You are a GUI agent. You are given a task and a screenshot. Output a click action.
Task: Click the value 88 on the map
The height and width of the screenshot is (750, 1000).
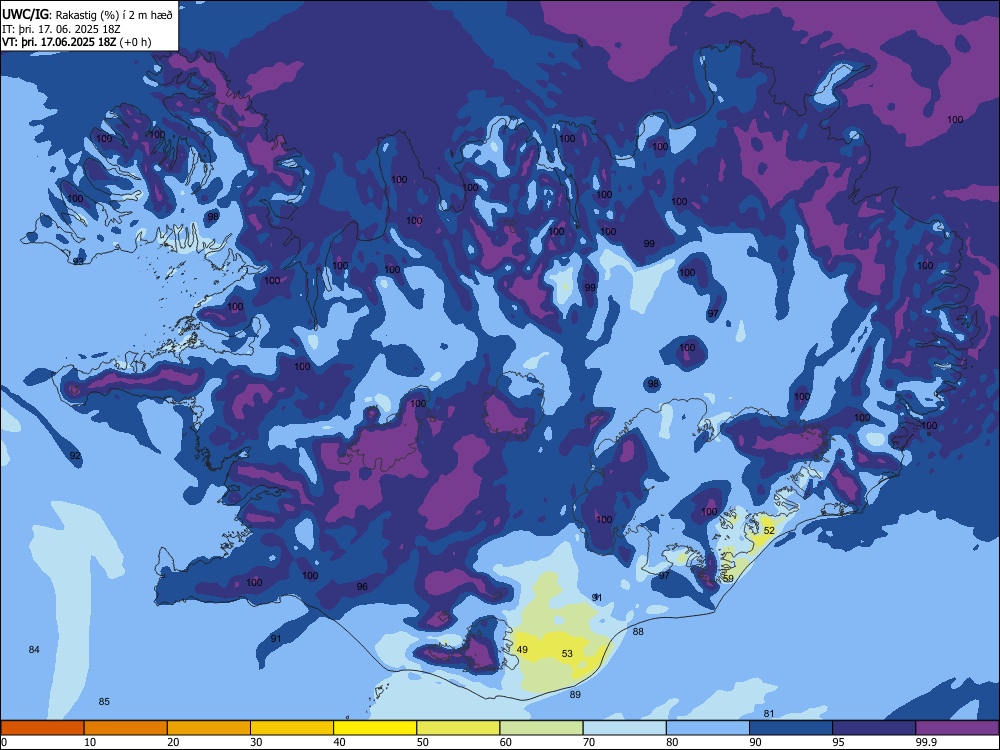point(638,631)
